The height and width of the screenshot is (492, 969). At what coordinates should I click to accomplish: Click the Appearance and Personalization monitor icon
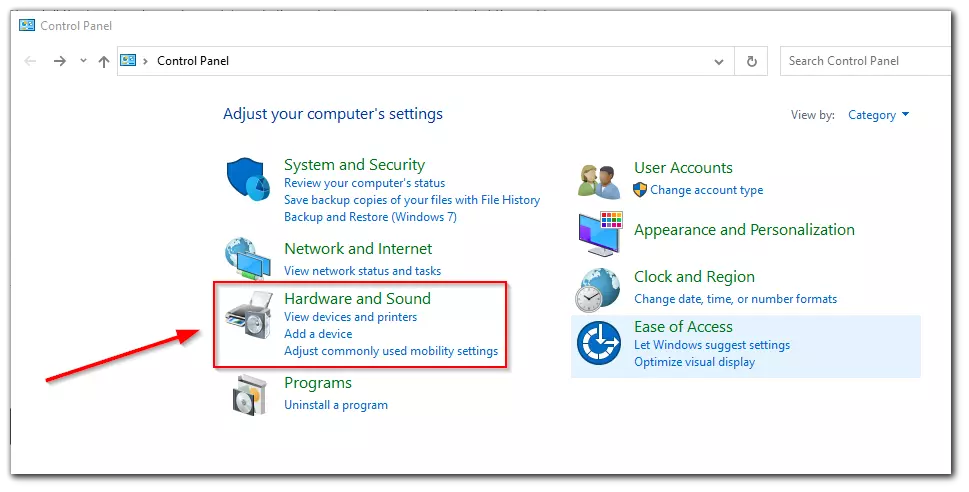tap(600, 234)
